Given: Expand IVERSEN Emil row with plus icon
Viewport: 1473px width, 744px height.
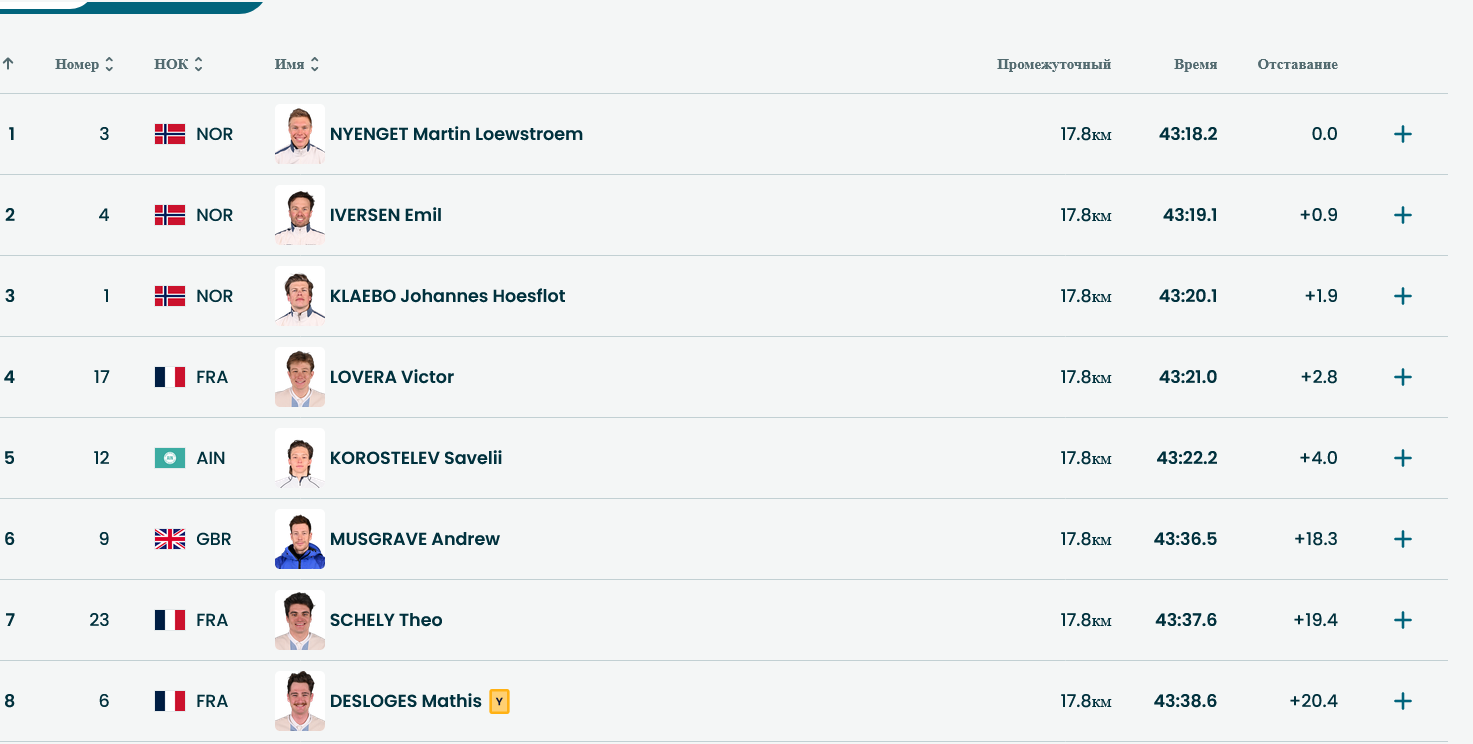Looking at the screenshot, I should point(1402,215).
